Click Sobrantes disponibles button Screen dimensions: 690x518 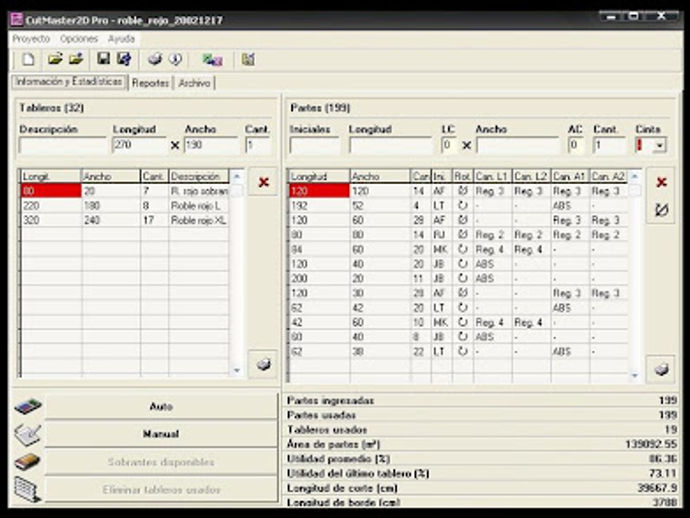point(161,462)
